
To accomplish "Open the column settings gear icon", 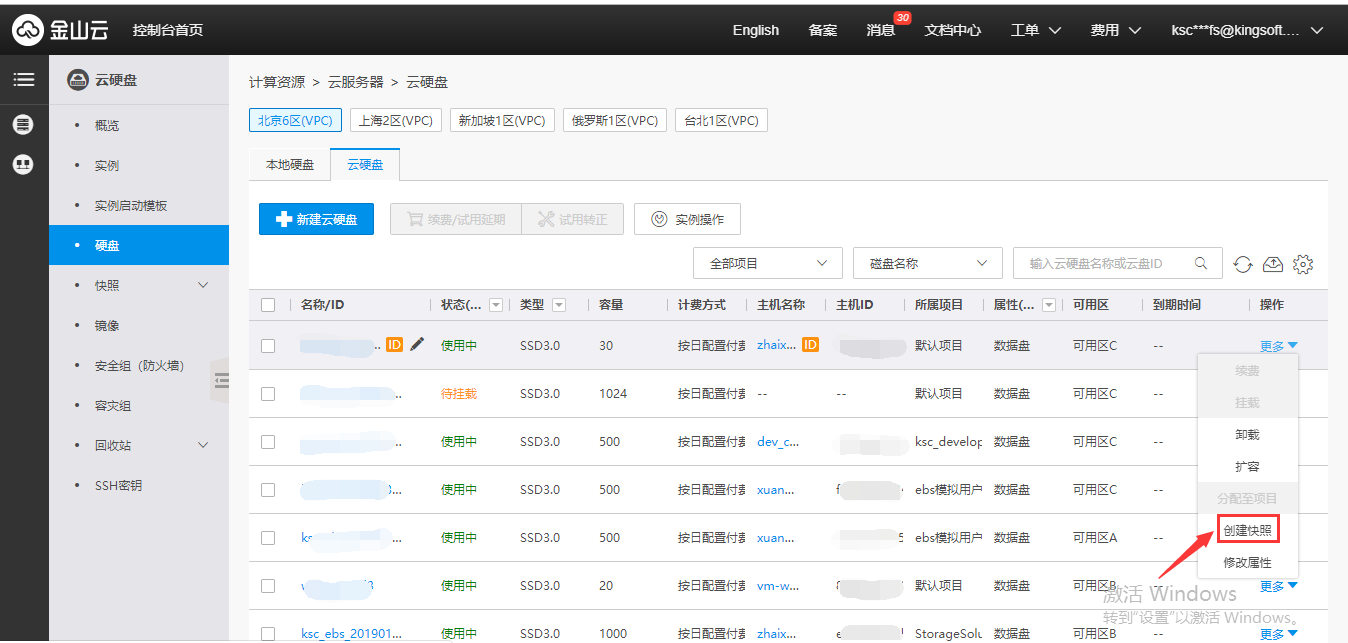I will [x=1302, y=264].
